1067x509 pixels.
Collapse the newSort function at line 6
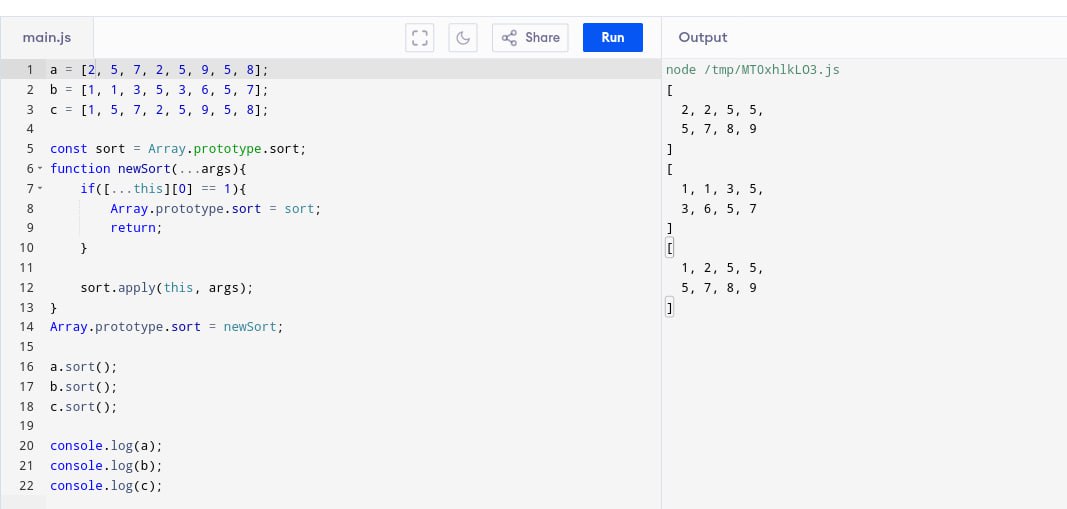click(x=40, y=169)
